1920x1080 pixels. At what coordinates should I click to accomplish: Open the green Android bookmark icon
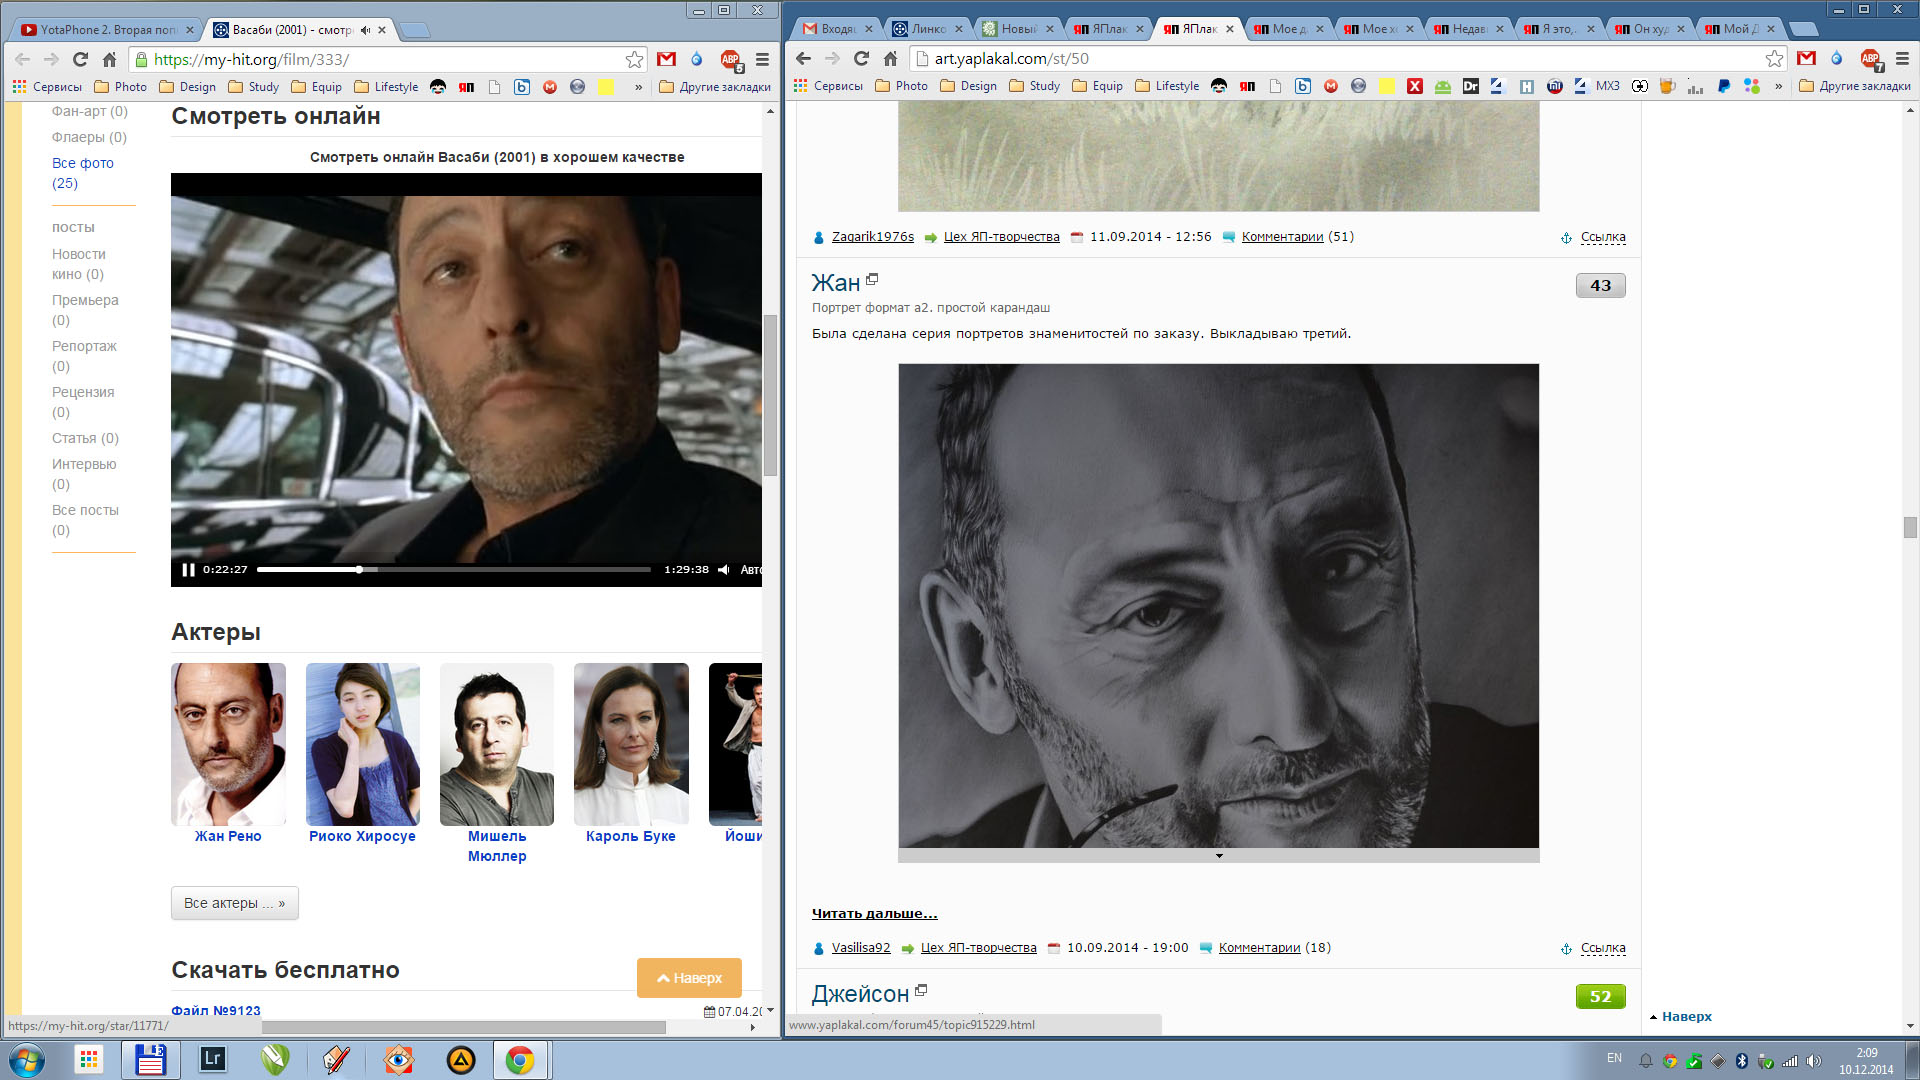(1442, 86)
